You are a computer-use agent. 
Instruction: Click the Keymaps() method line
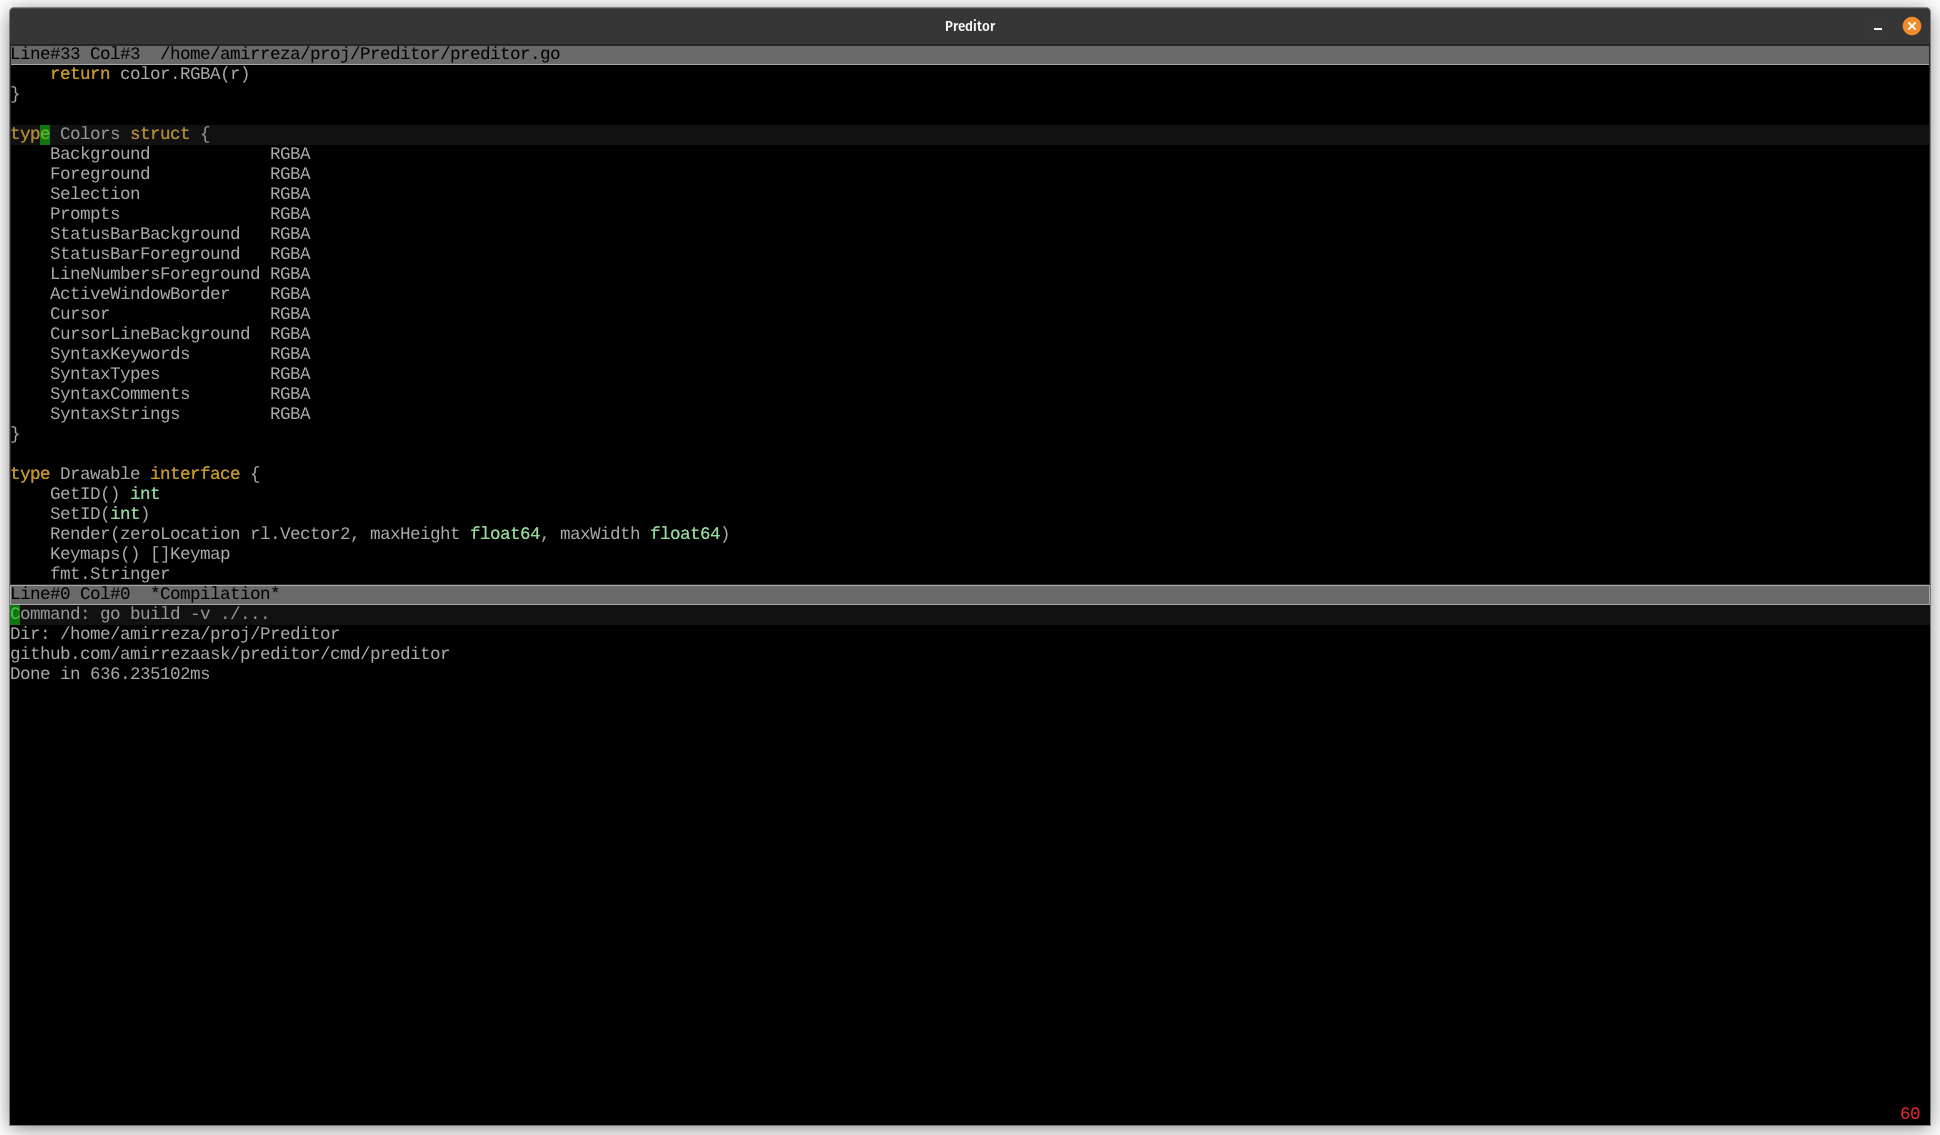tap(139, 554)
